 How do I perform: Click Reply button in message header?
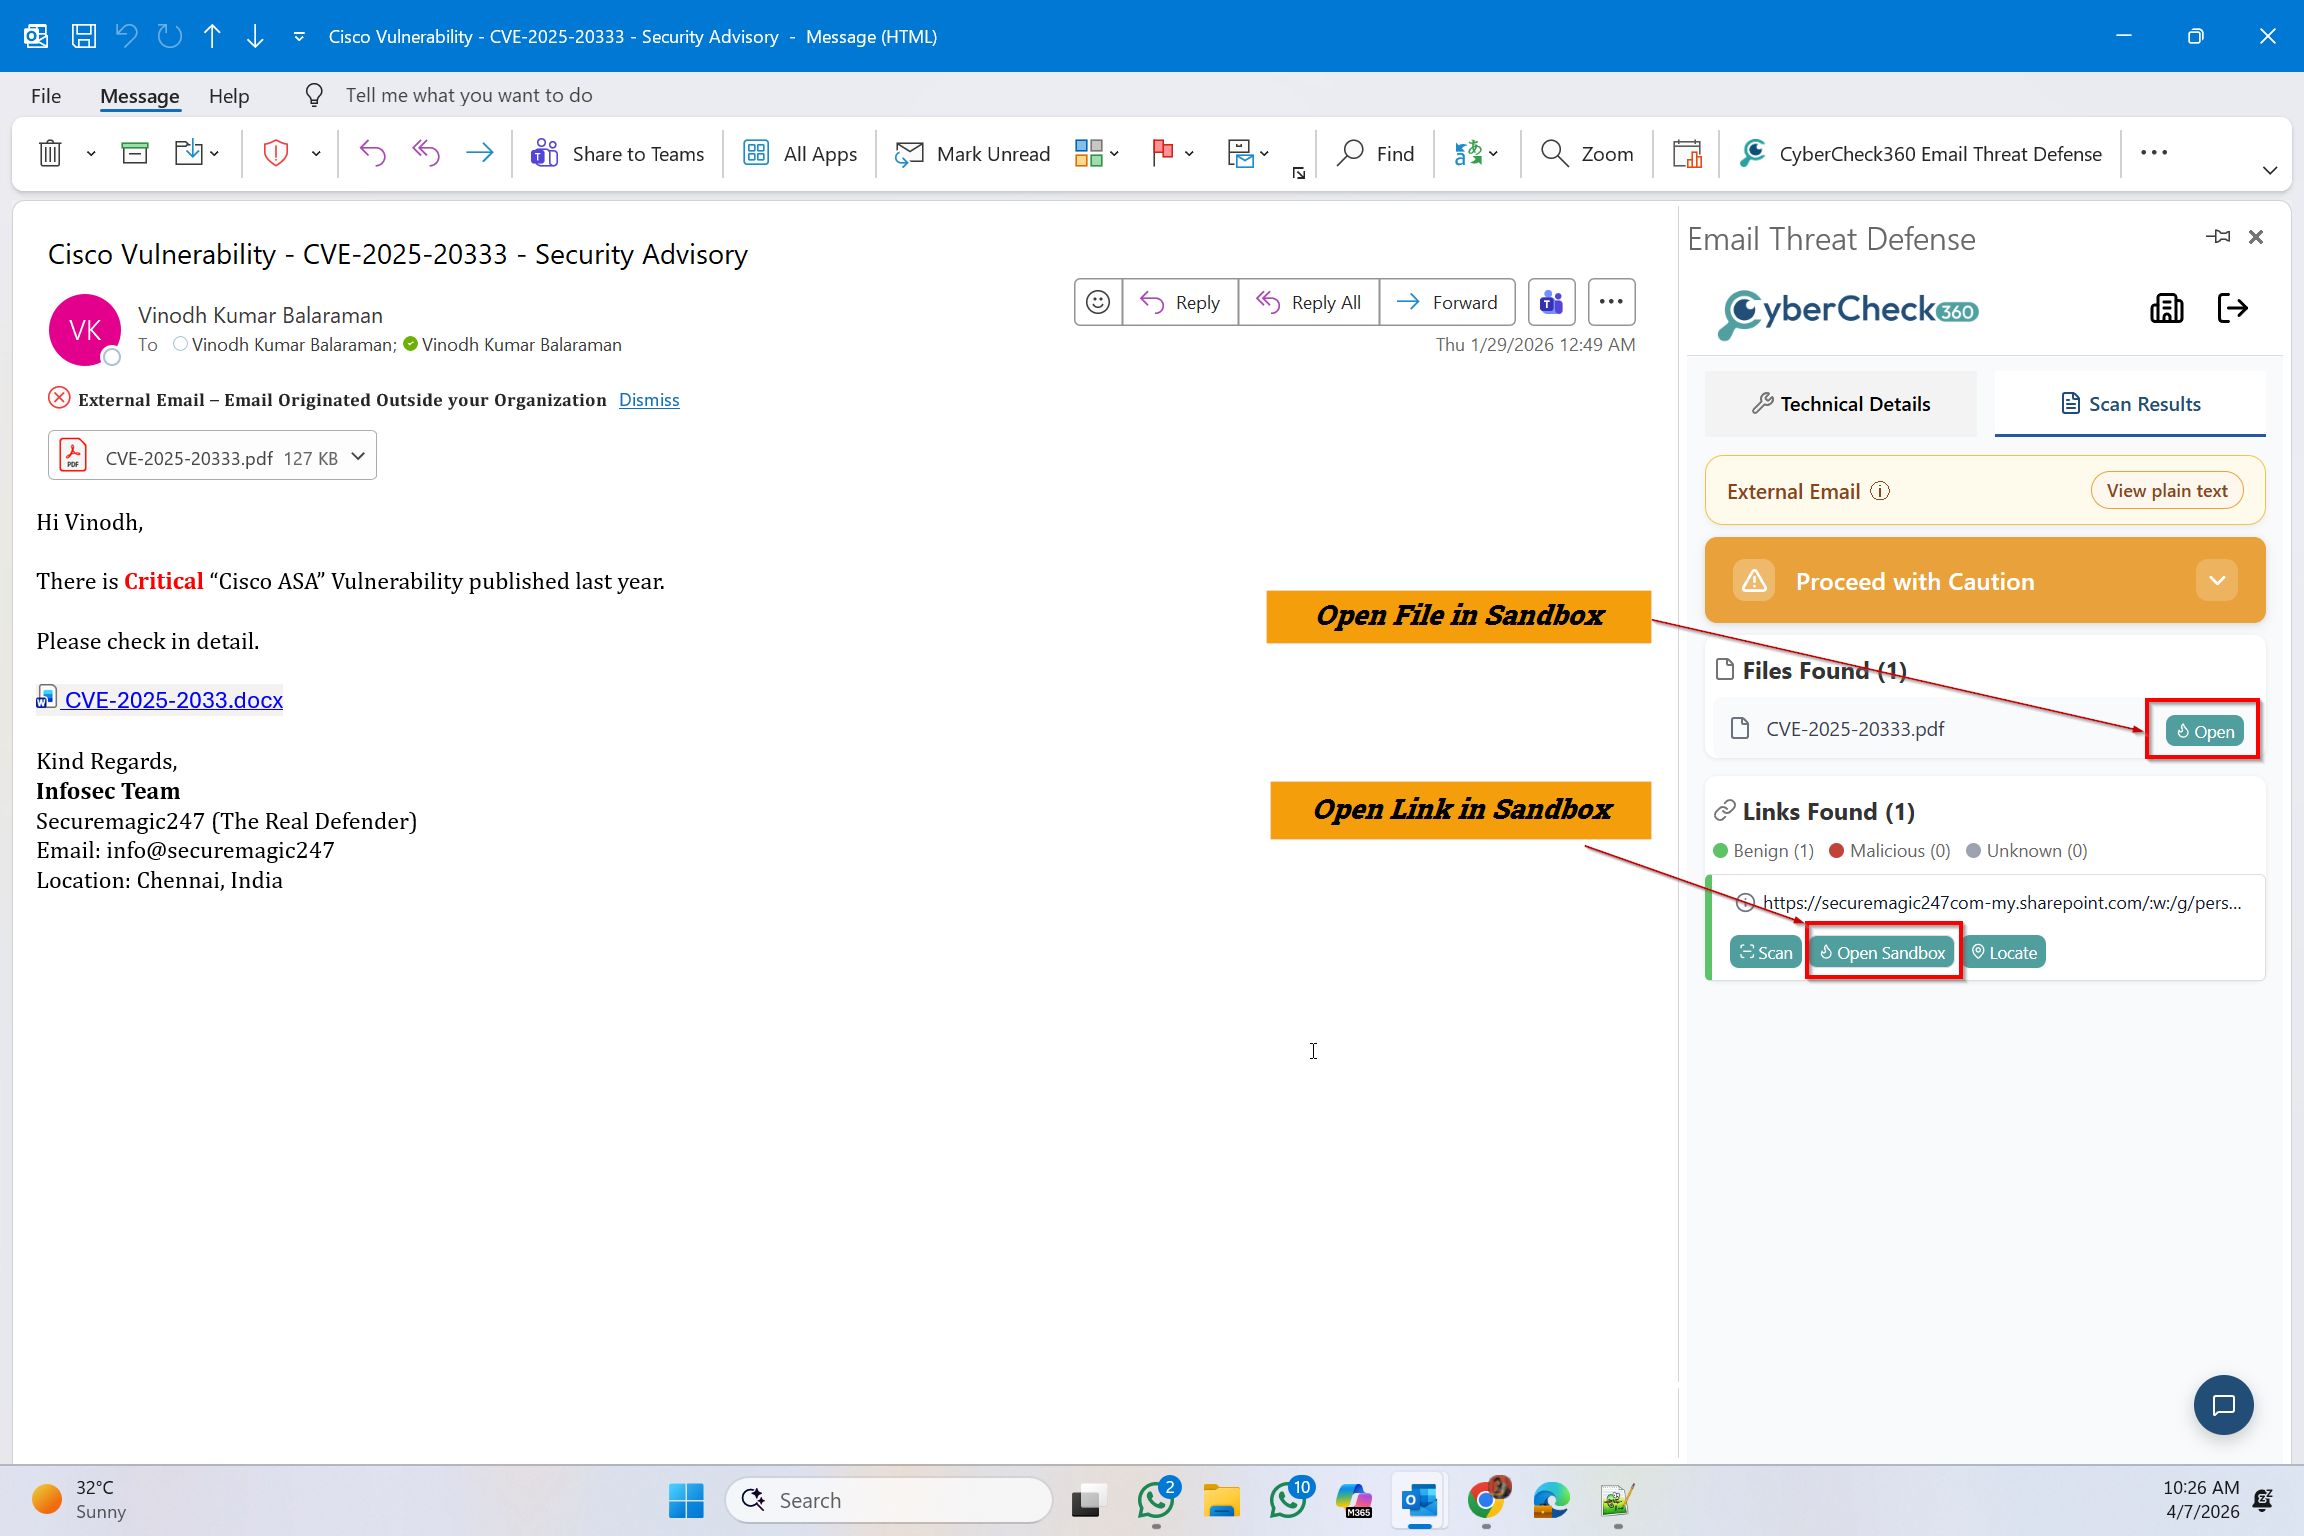(1180, 302)
